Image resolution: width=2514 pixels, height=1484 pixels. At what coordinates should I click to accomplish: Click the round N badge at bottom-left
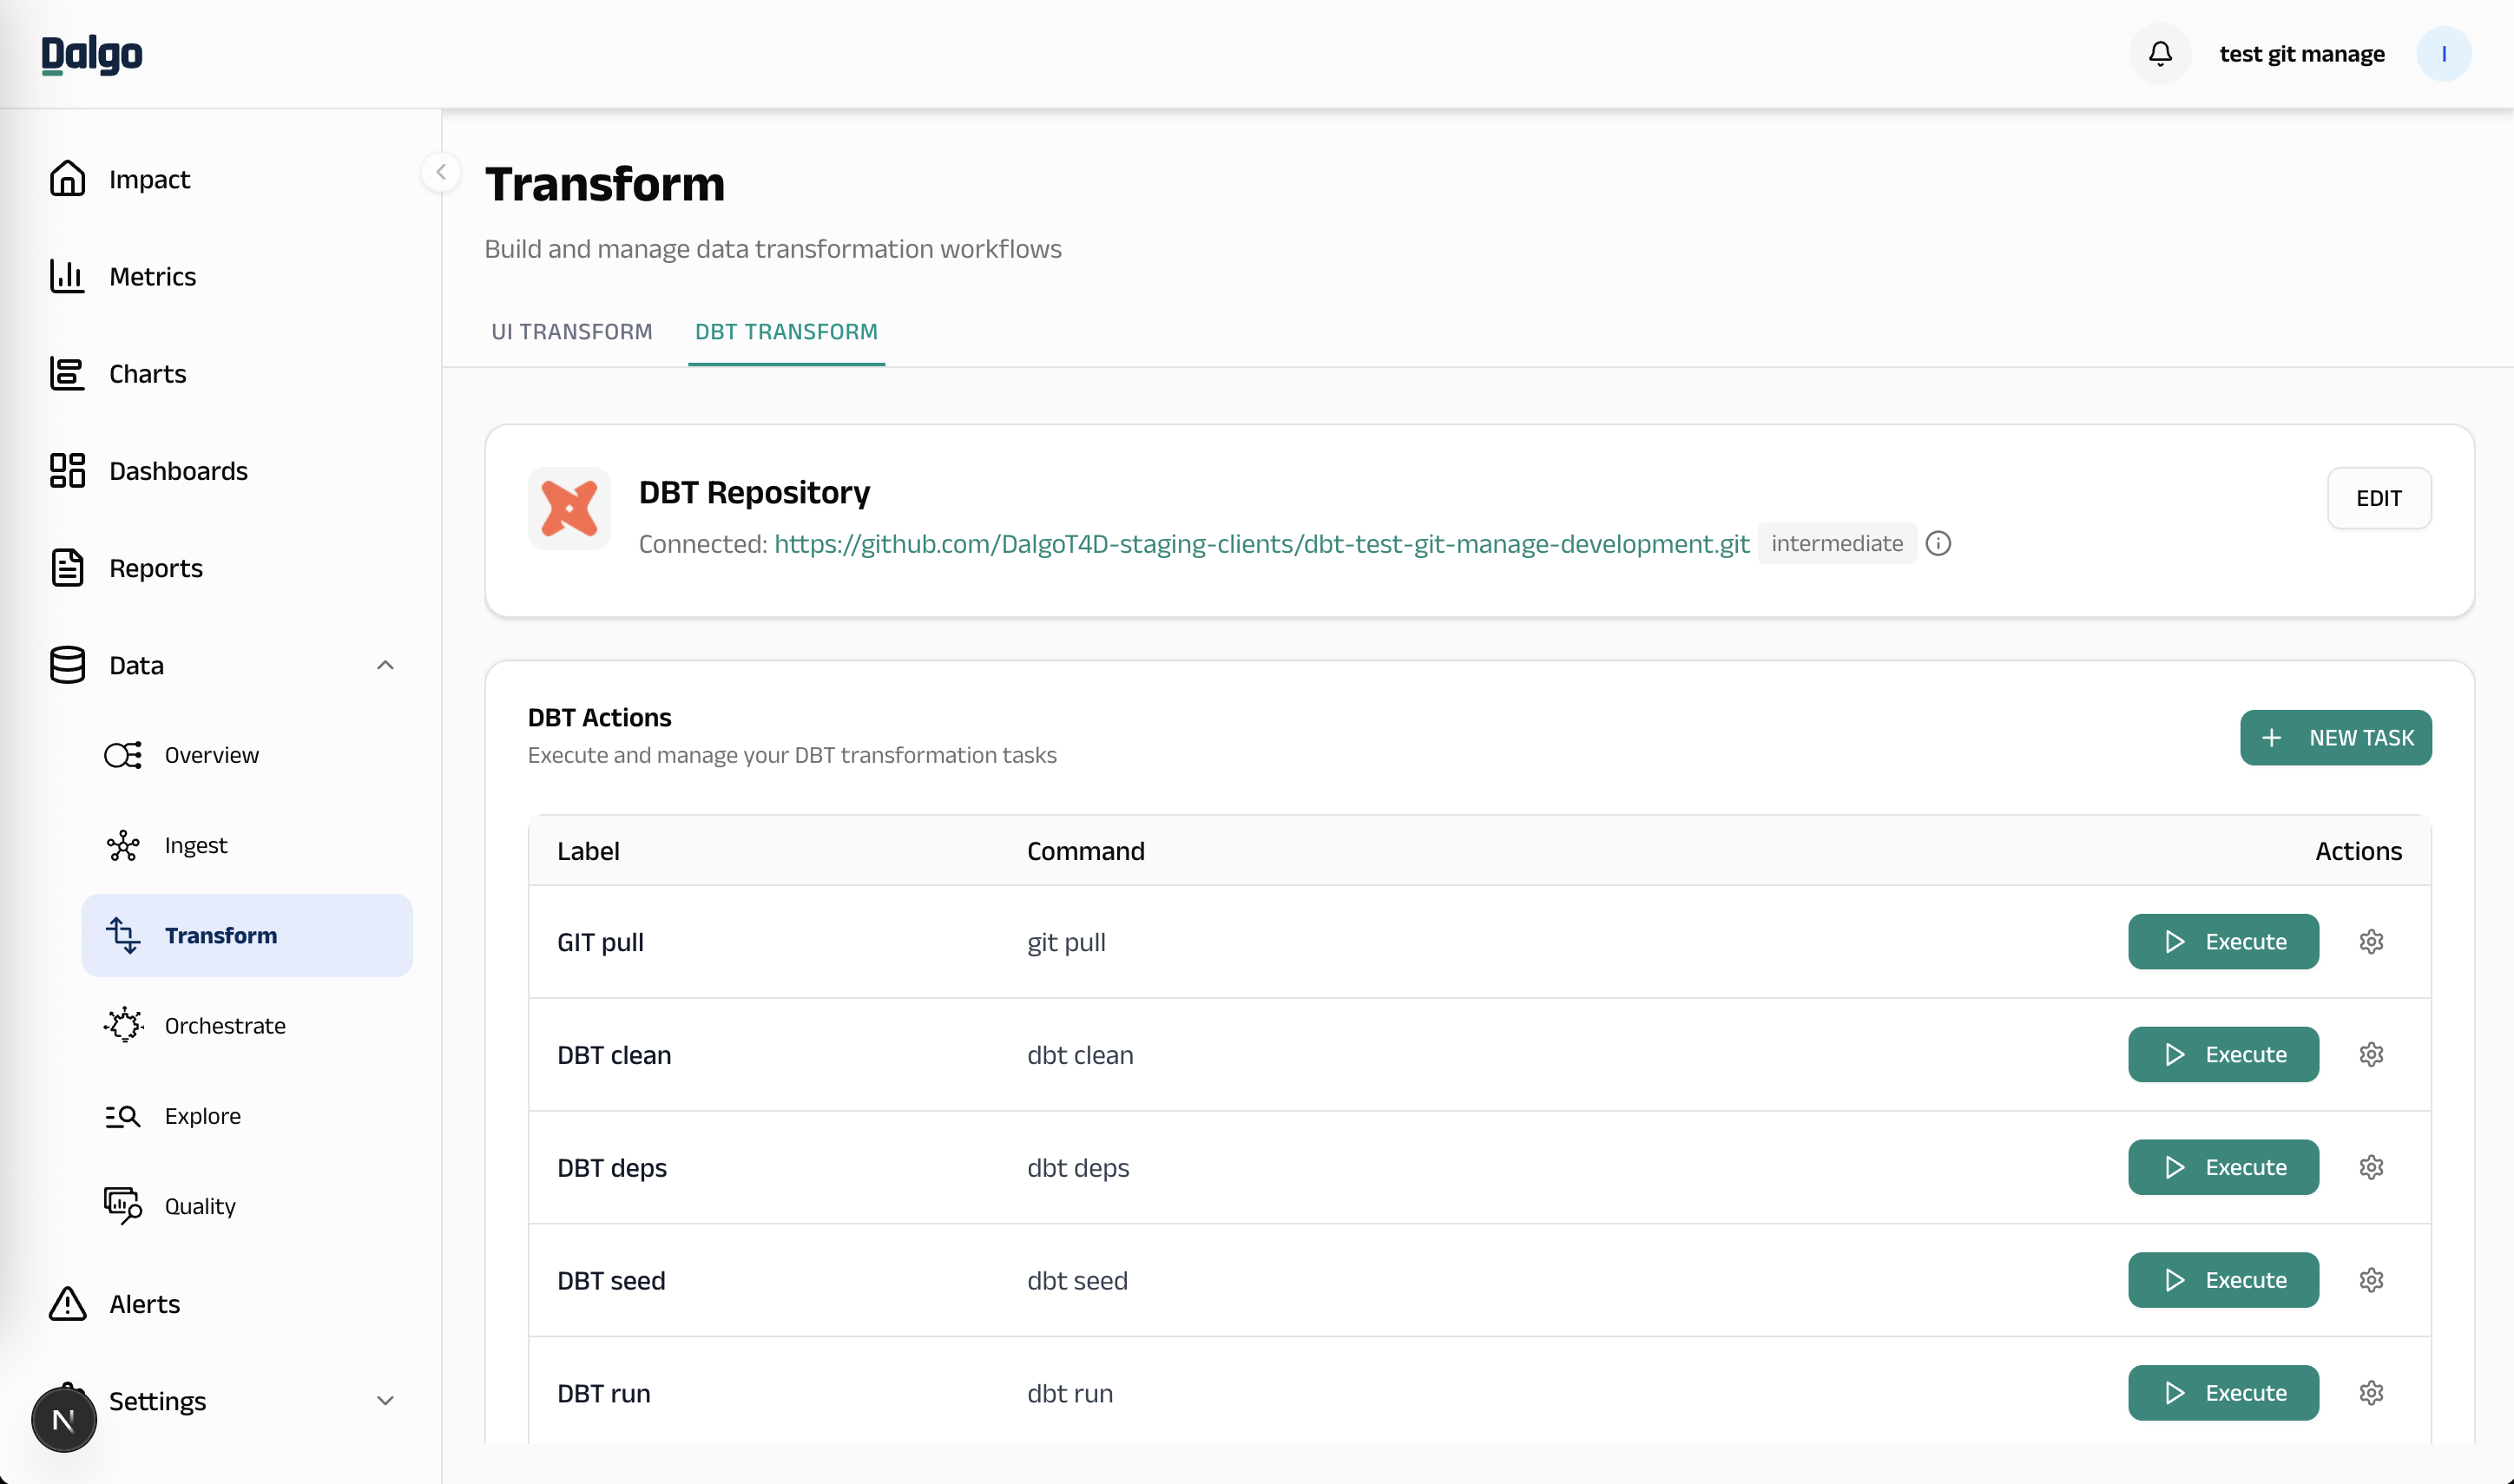tap(64, 1420)
